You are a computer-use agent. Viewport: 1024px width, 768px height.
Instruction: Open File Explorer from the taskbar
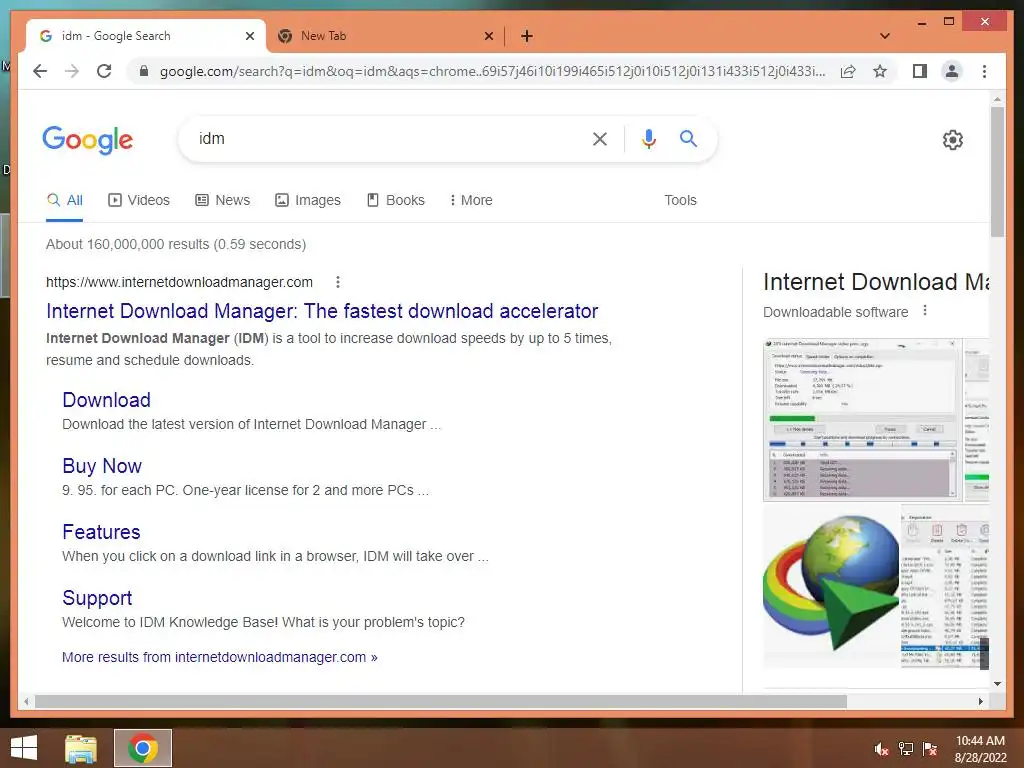click(81, 748)
